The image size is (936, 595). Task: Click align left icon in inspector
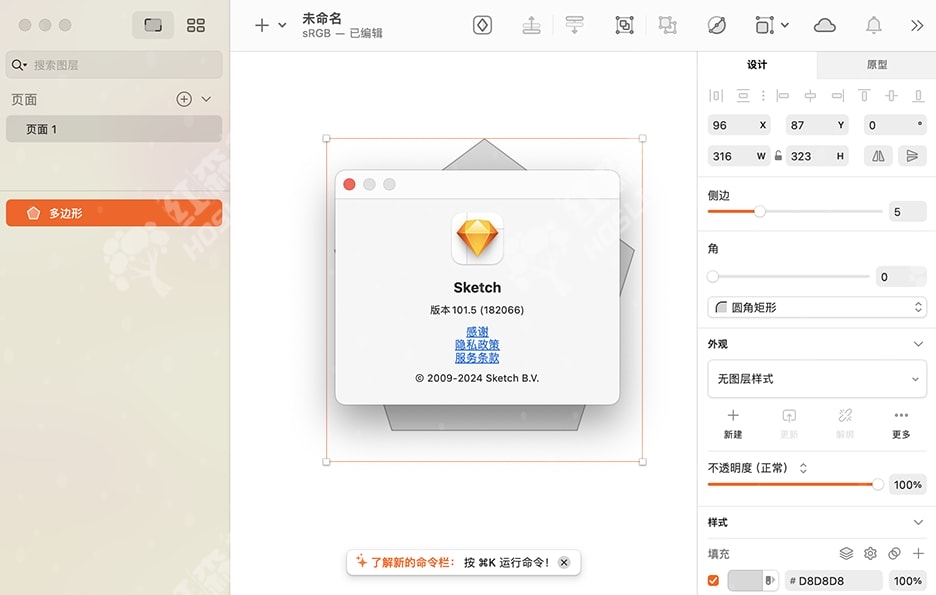[x=783, y=95]
